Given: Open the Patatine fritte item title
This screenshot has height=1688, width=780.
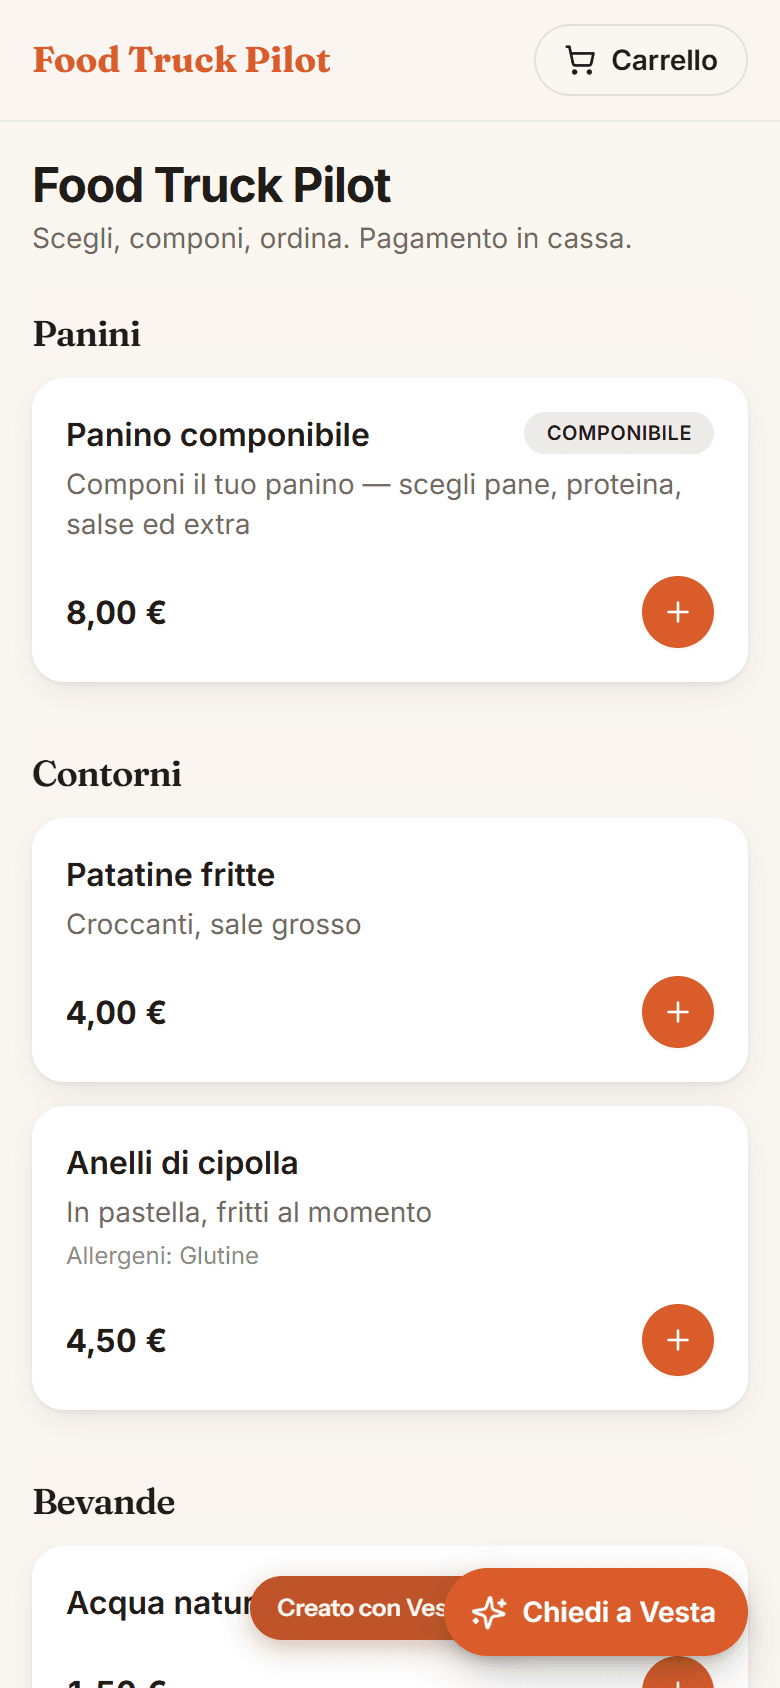Looking at the screenshot, I should click(x=171, y=875).
